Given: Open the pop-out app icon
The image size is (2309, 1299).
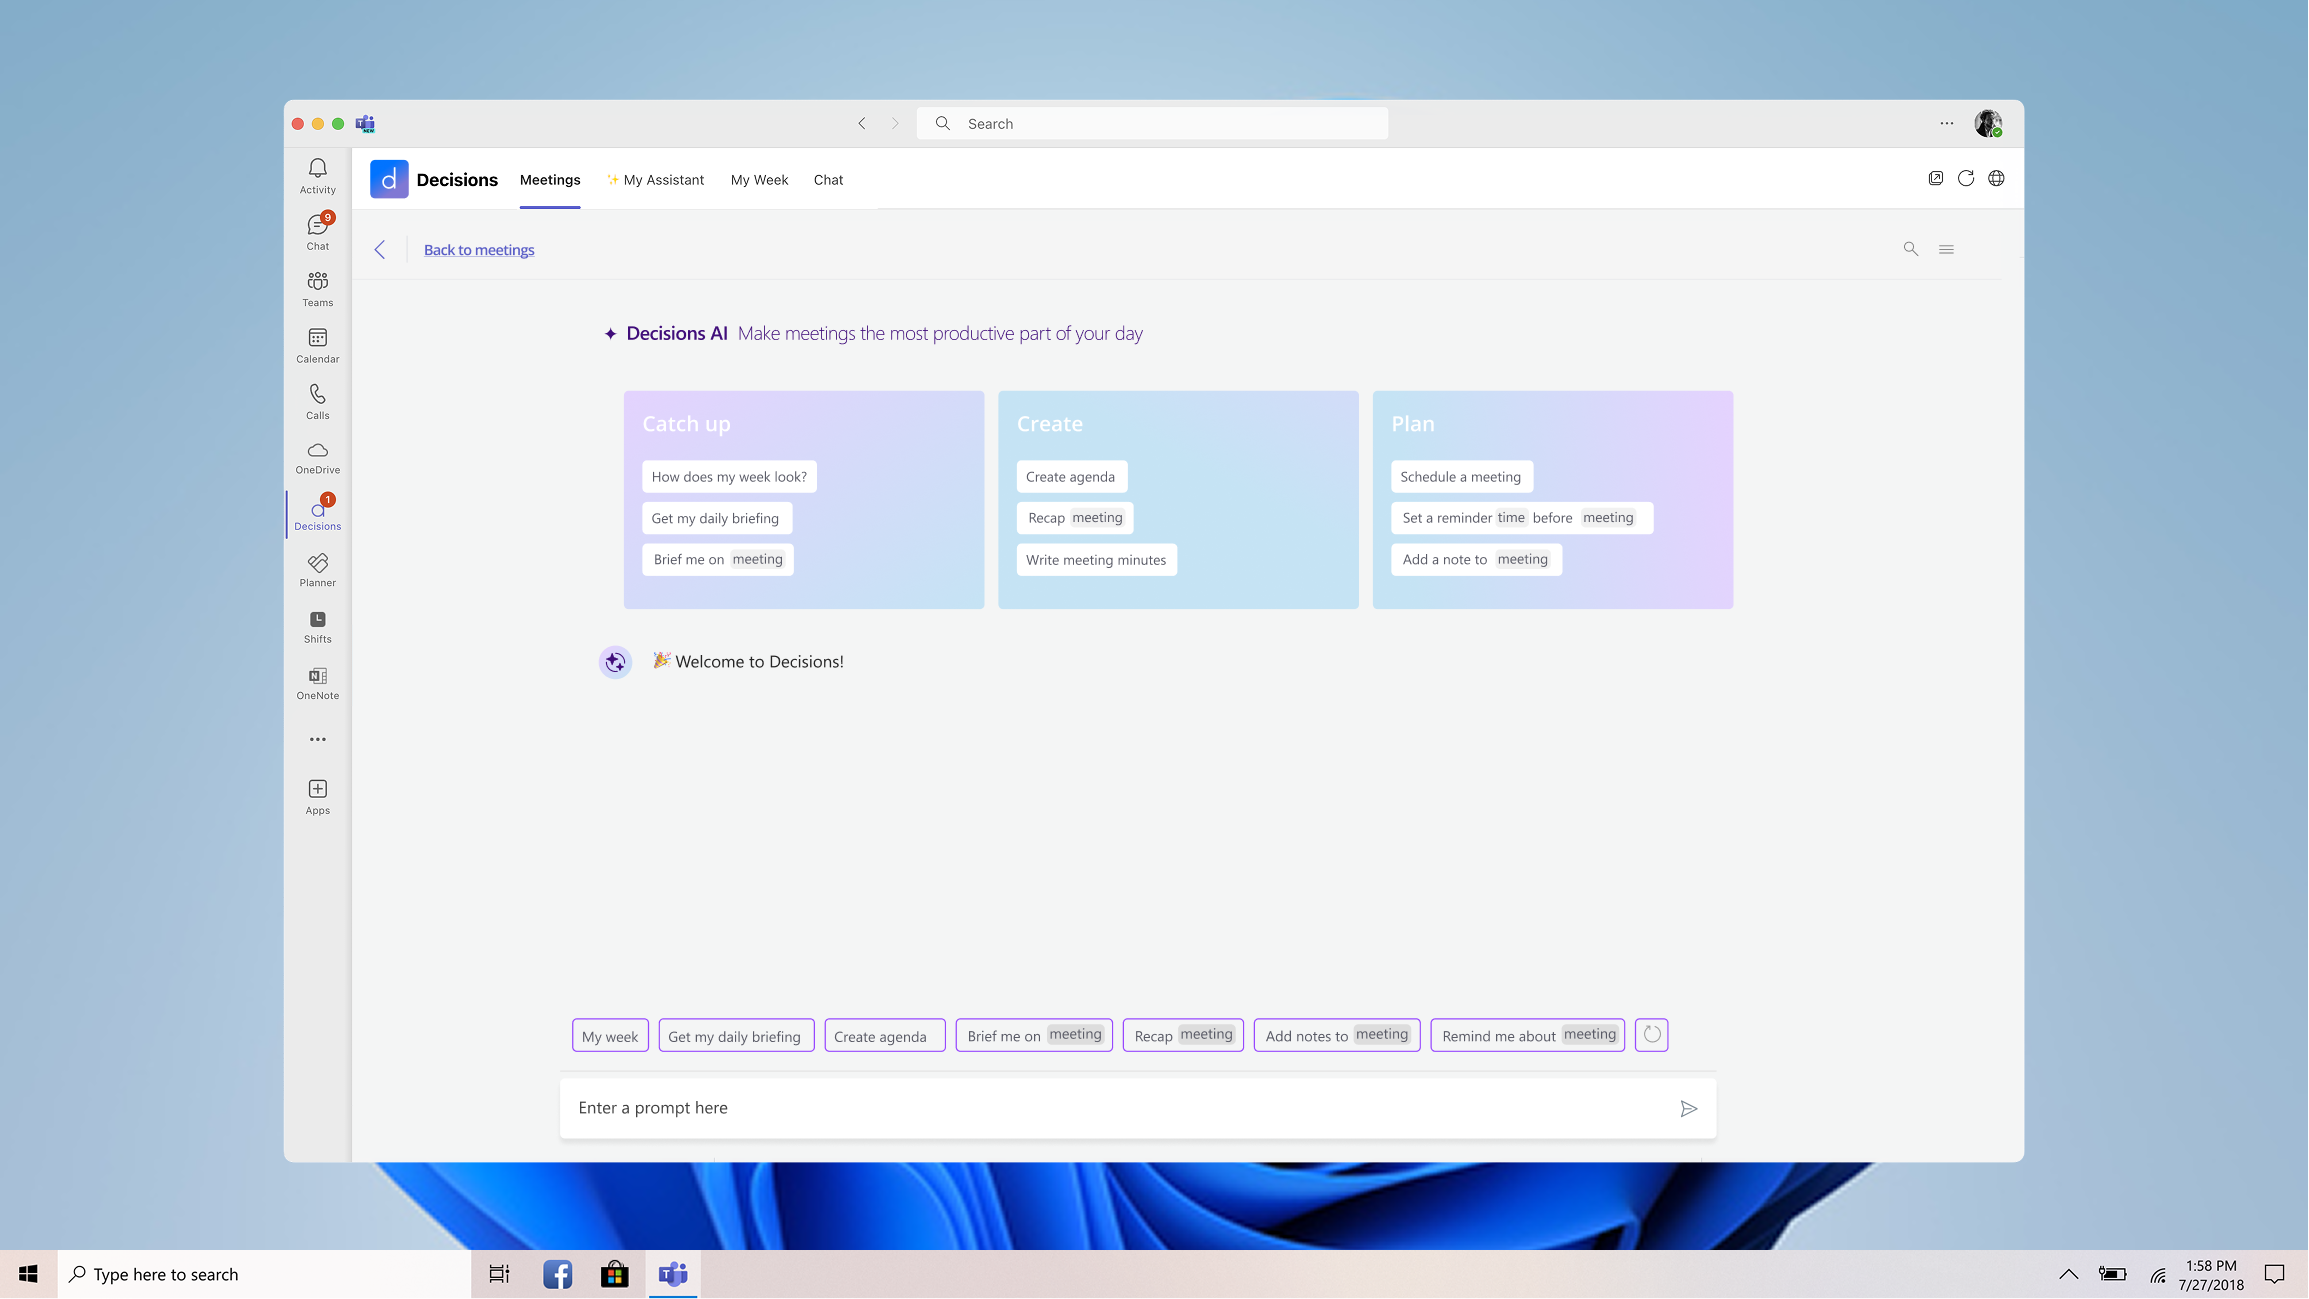Looking at the screenshot, I should click(x=1935, y=178).
